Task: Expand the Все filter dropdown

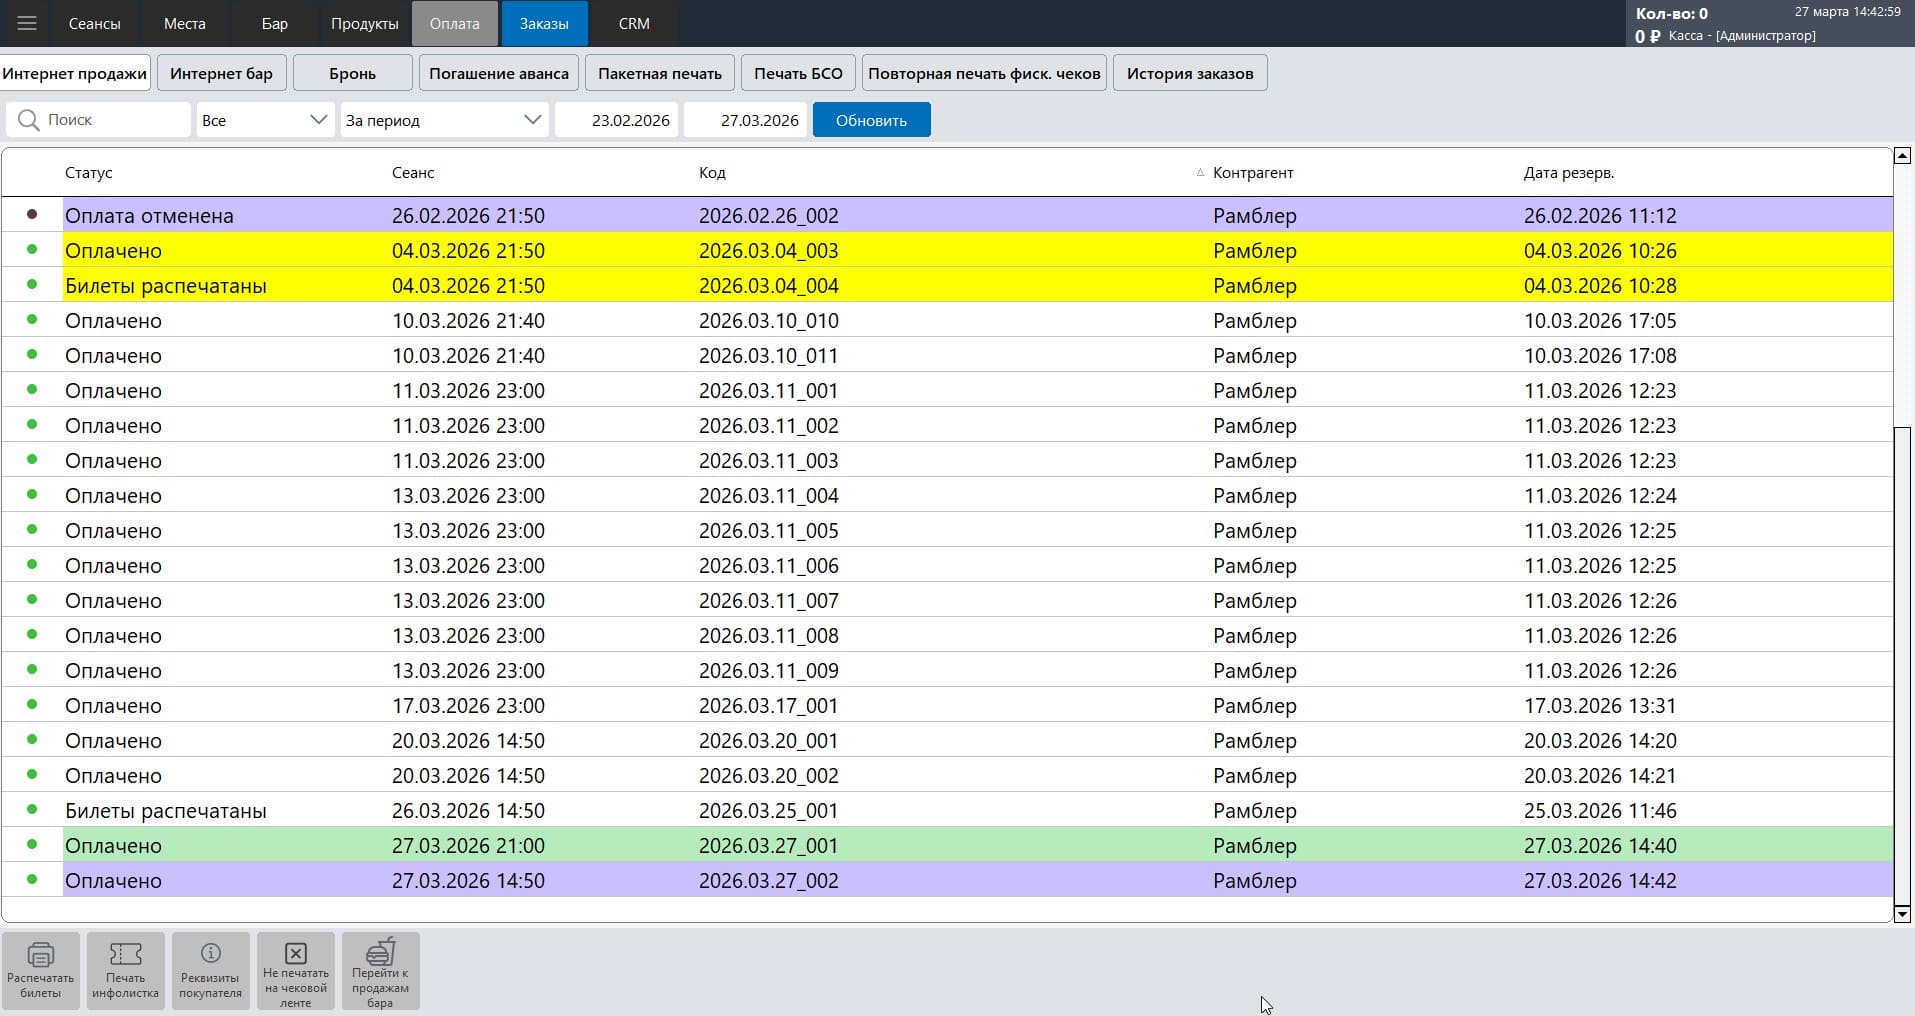Action: pyautogui.click(x=318, y=120)
